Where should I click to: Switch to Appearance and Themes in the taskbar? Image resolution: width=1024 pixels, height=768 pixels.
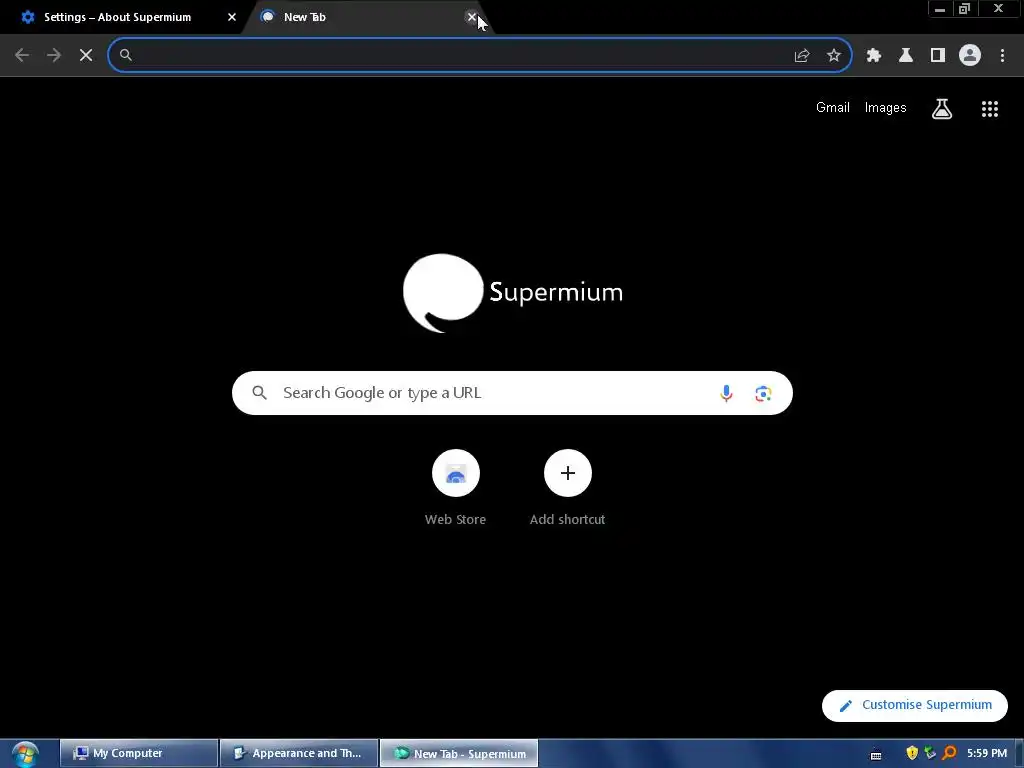pos(299,754)
